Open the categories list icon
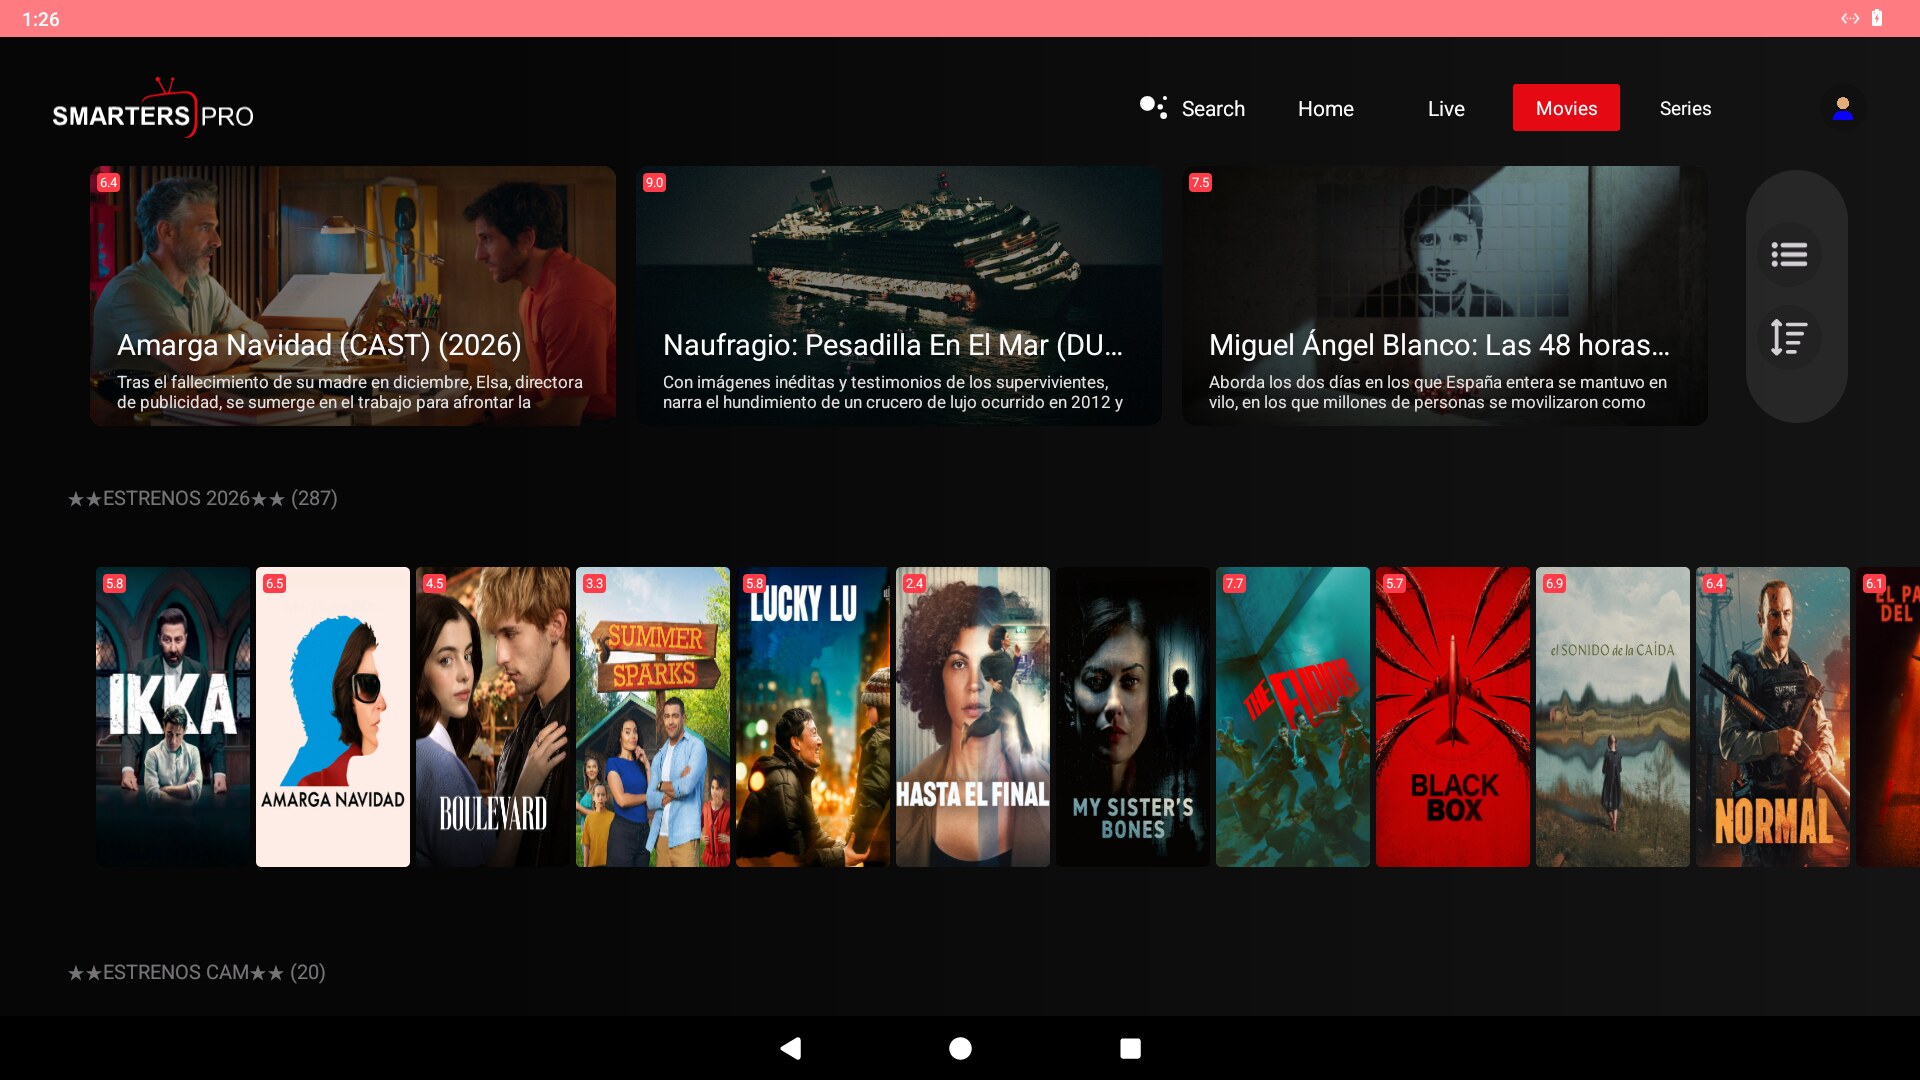Screen dimensions: 1920x1080 point(1789,254)
